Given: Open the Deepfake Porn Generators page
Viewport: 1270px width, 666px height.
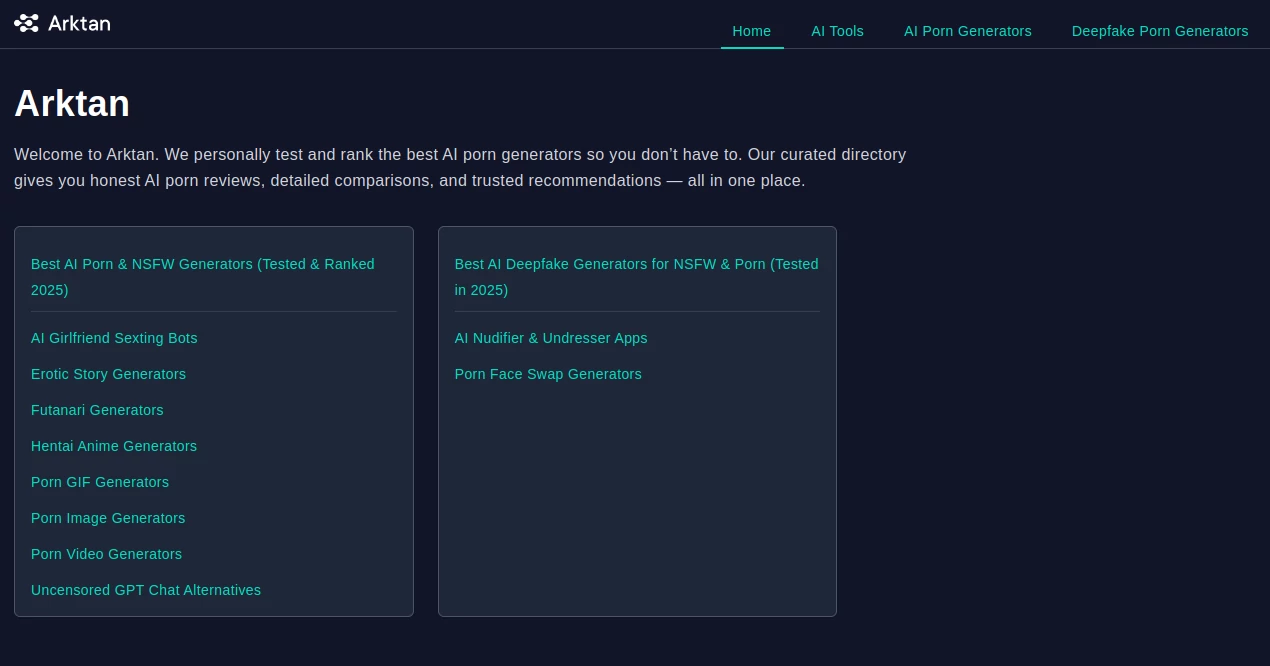Looking at the screenshot, I should (x=1159, y=31).
